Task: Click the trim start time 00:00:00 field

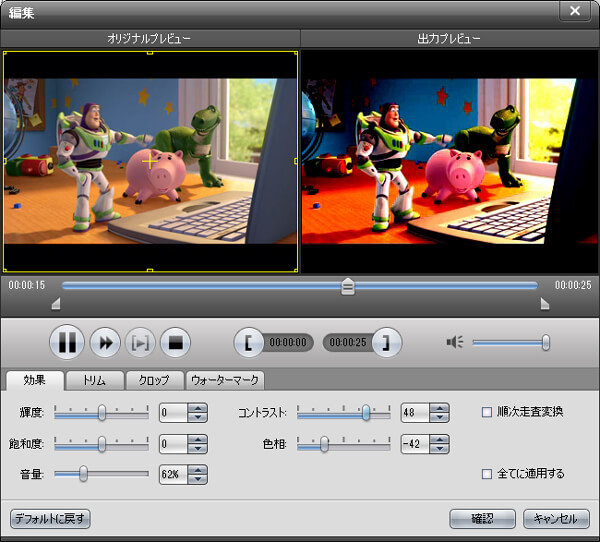Action: (x=288, y=343)
